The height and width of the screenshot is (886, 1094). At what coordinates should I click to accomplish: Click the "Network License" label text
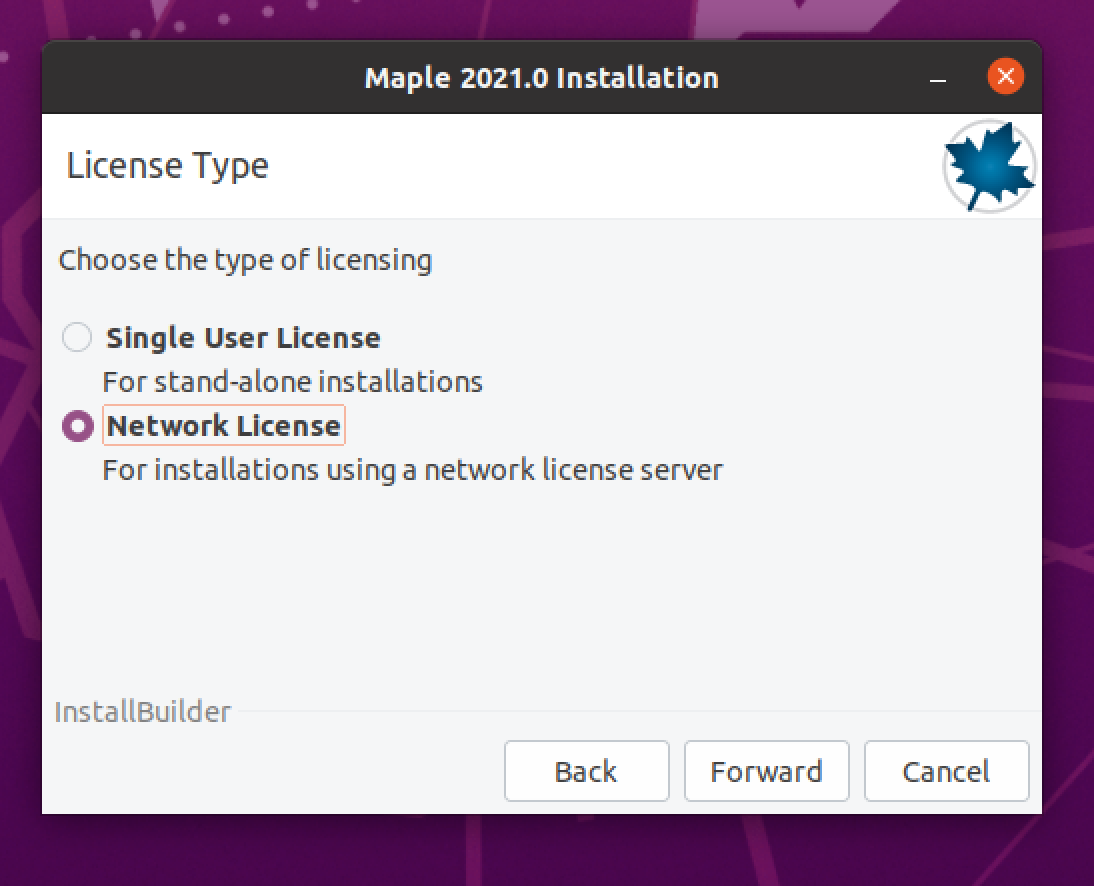point(224,426)
